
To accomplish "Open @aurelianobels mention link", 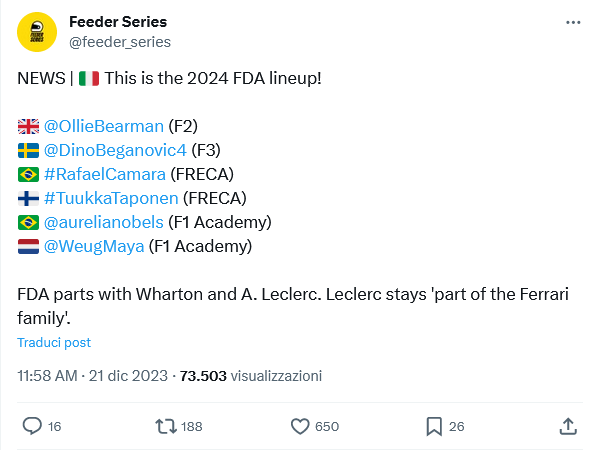I will pos(104,222).
